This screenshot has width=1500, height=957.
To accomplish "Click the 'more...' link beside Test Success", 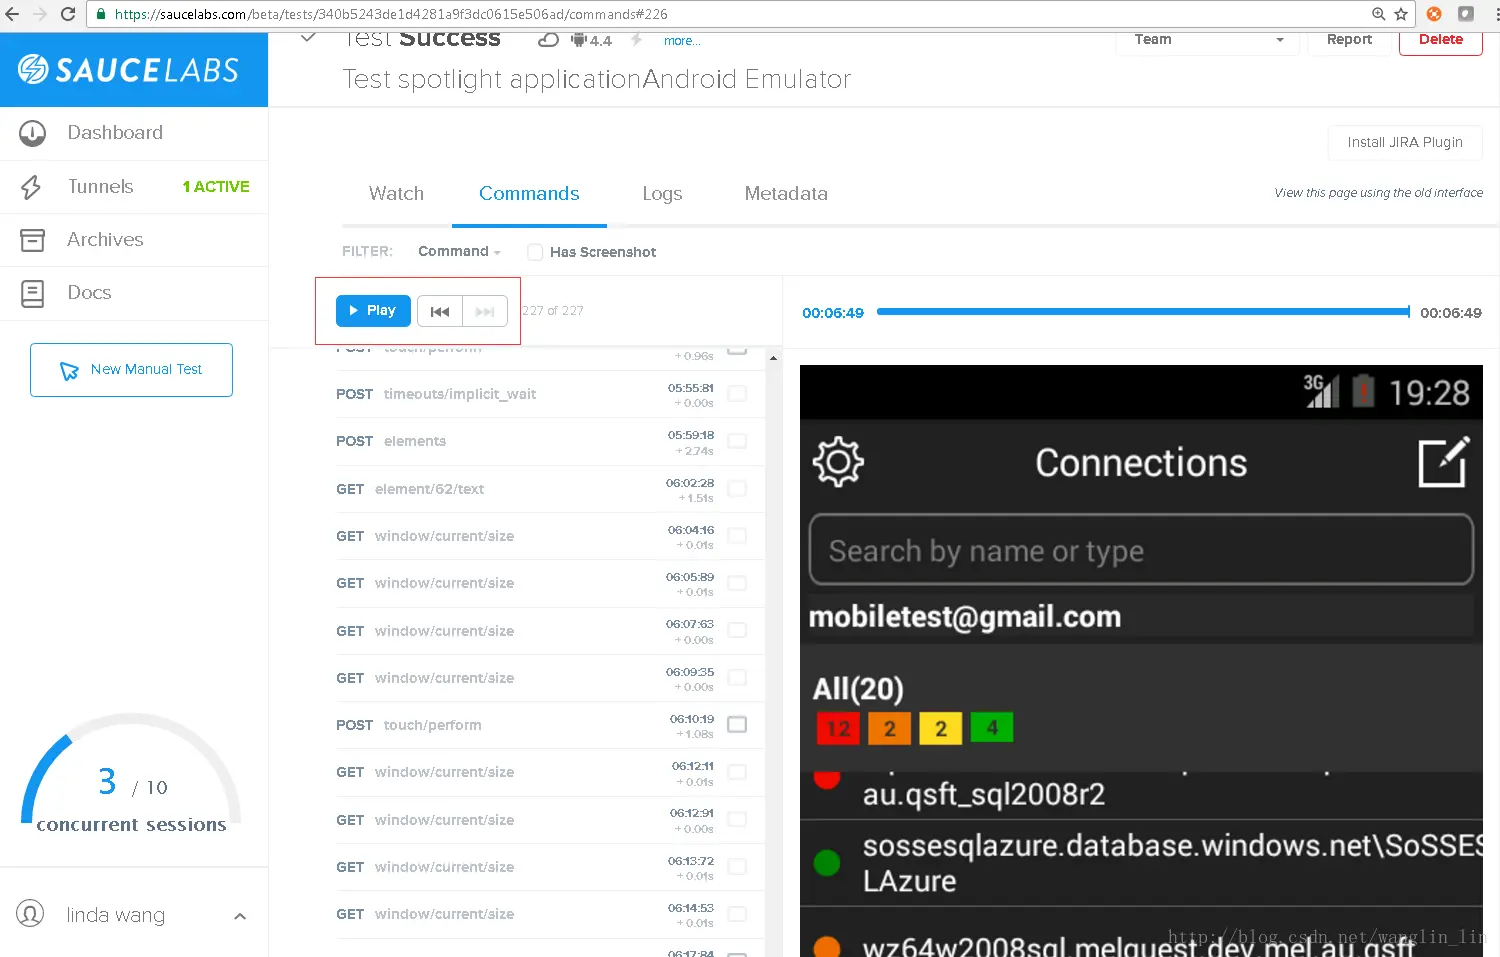I will tap(682, 41).
